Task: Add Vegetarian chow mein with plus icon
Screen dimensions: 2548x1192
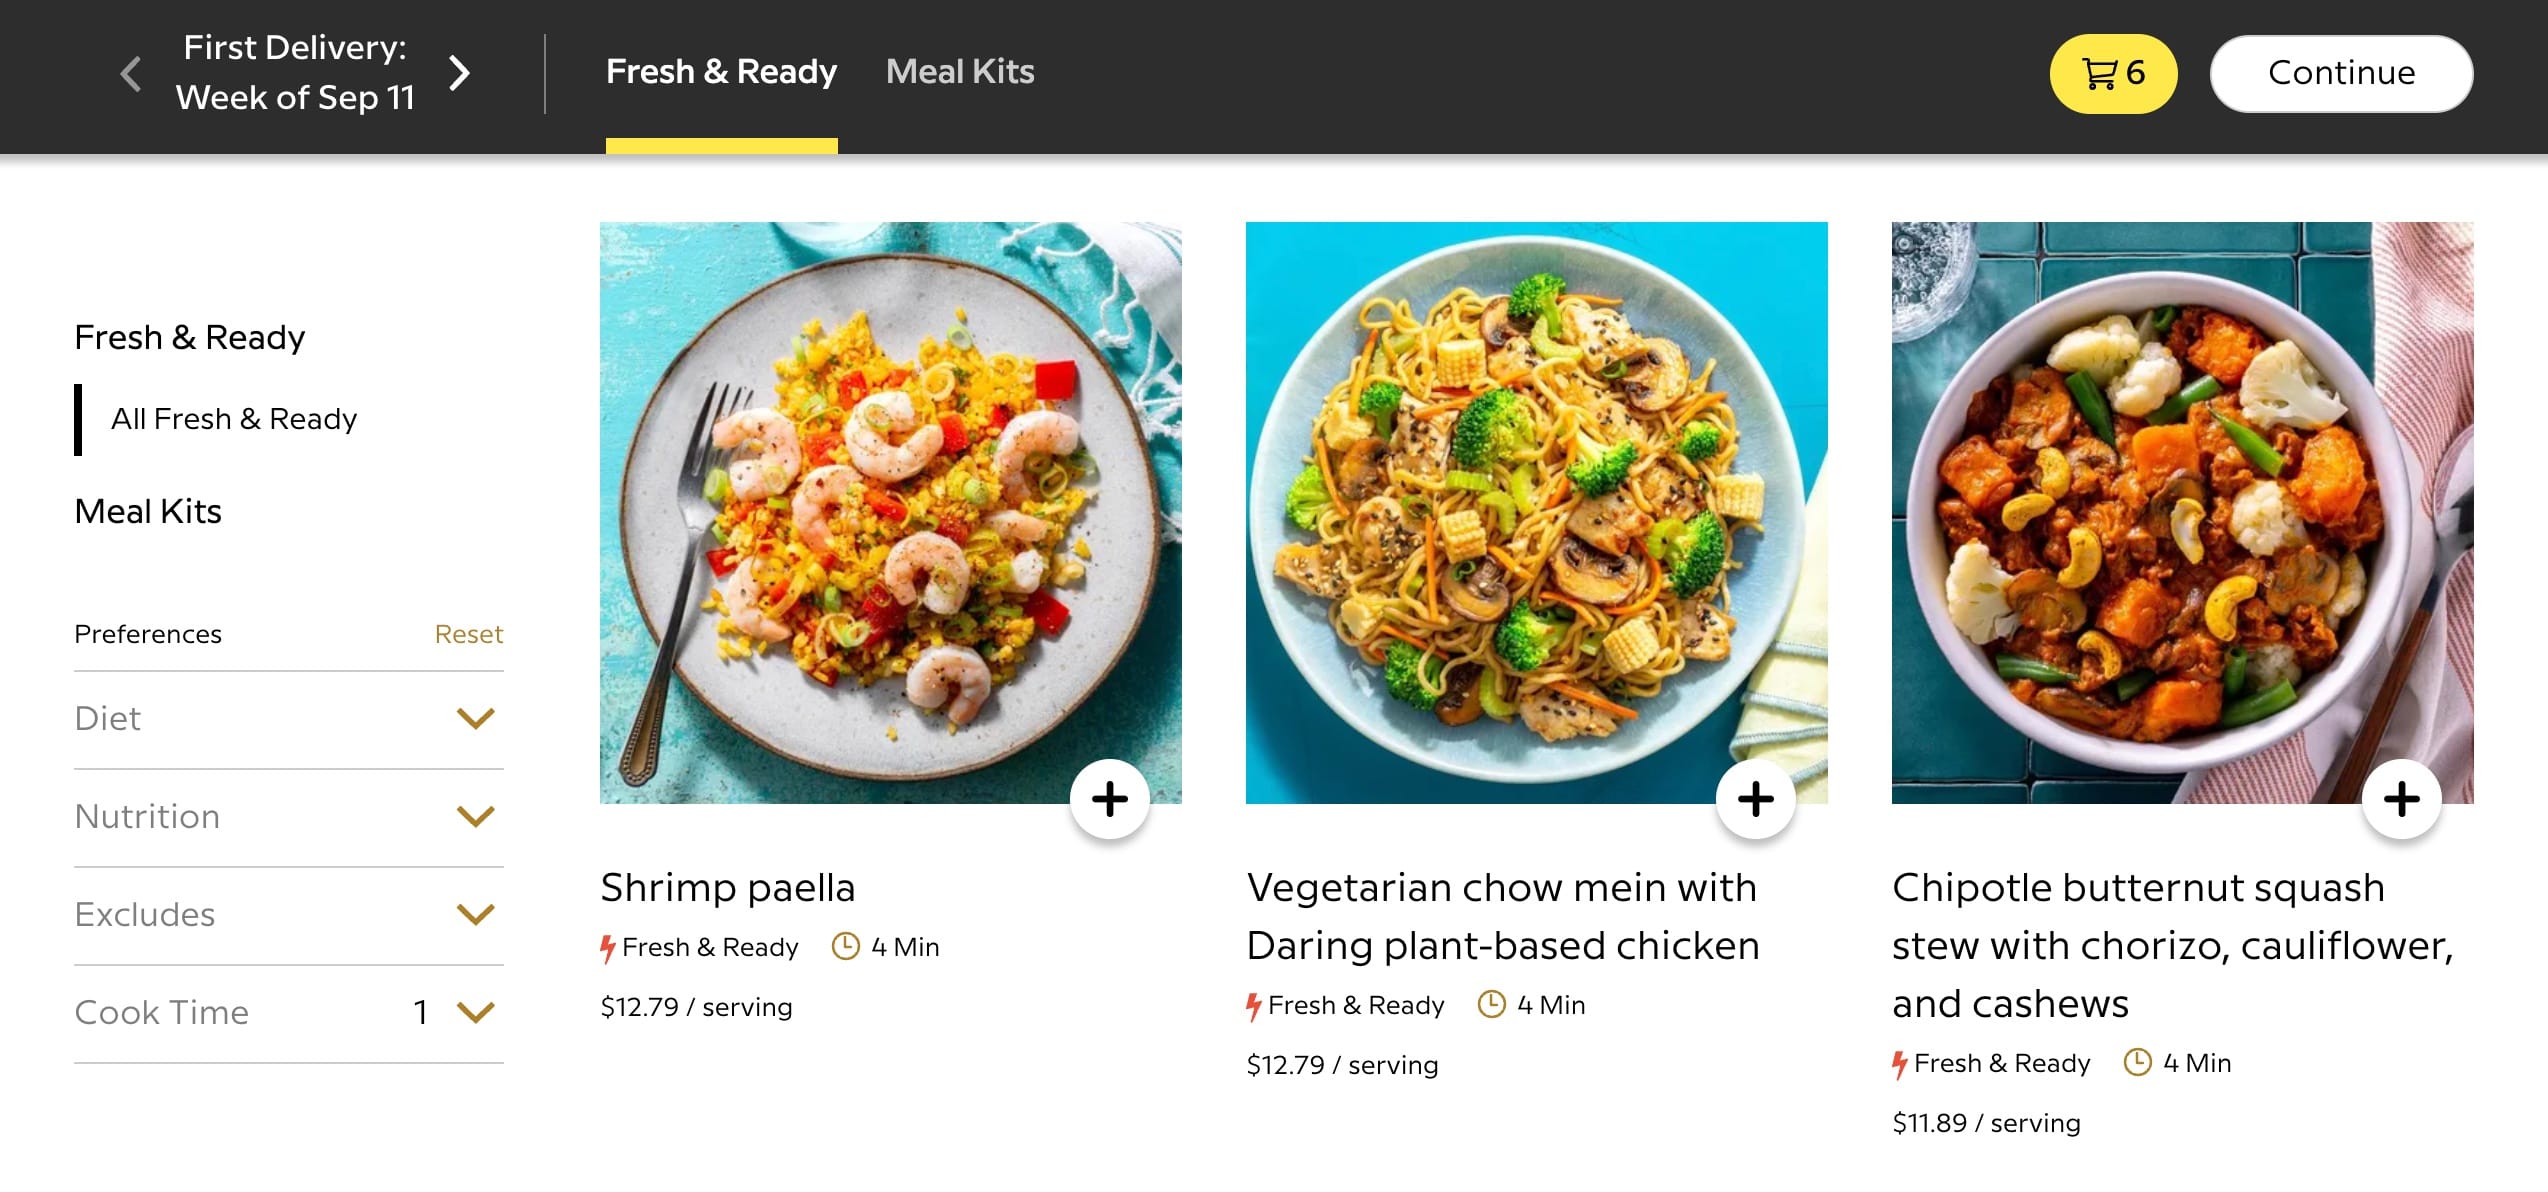Action: (1755, 799)
